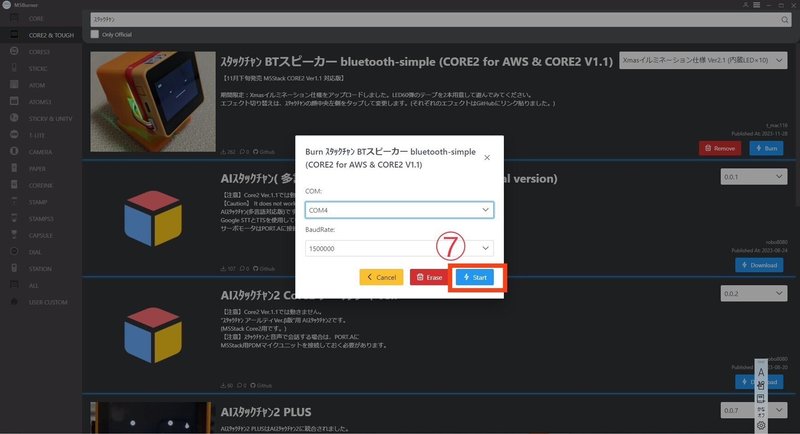
Task: Open the user account icon in title bar
Action: [745, 5]
